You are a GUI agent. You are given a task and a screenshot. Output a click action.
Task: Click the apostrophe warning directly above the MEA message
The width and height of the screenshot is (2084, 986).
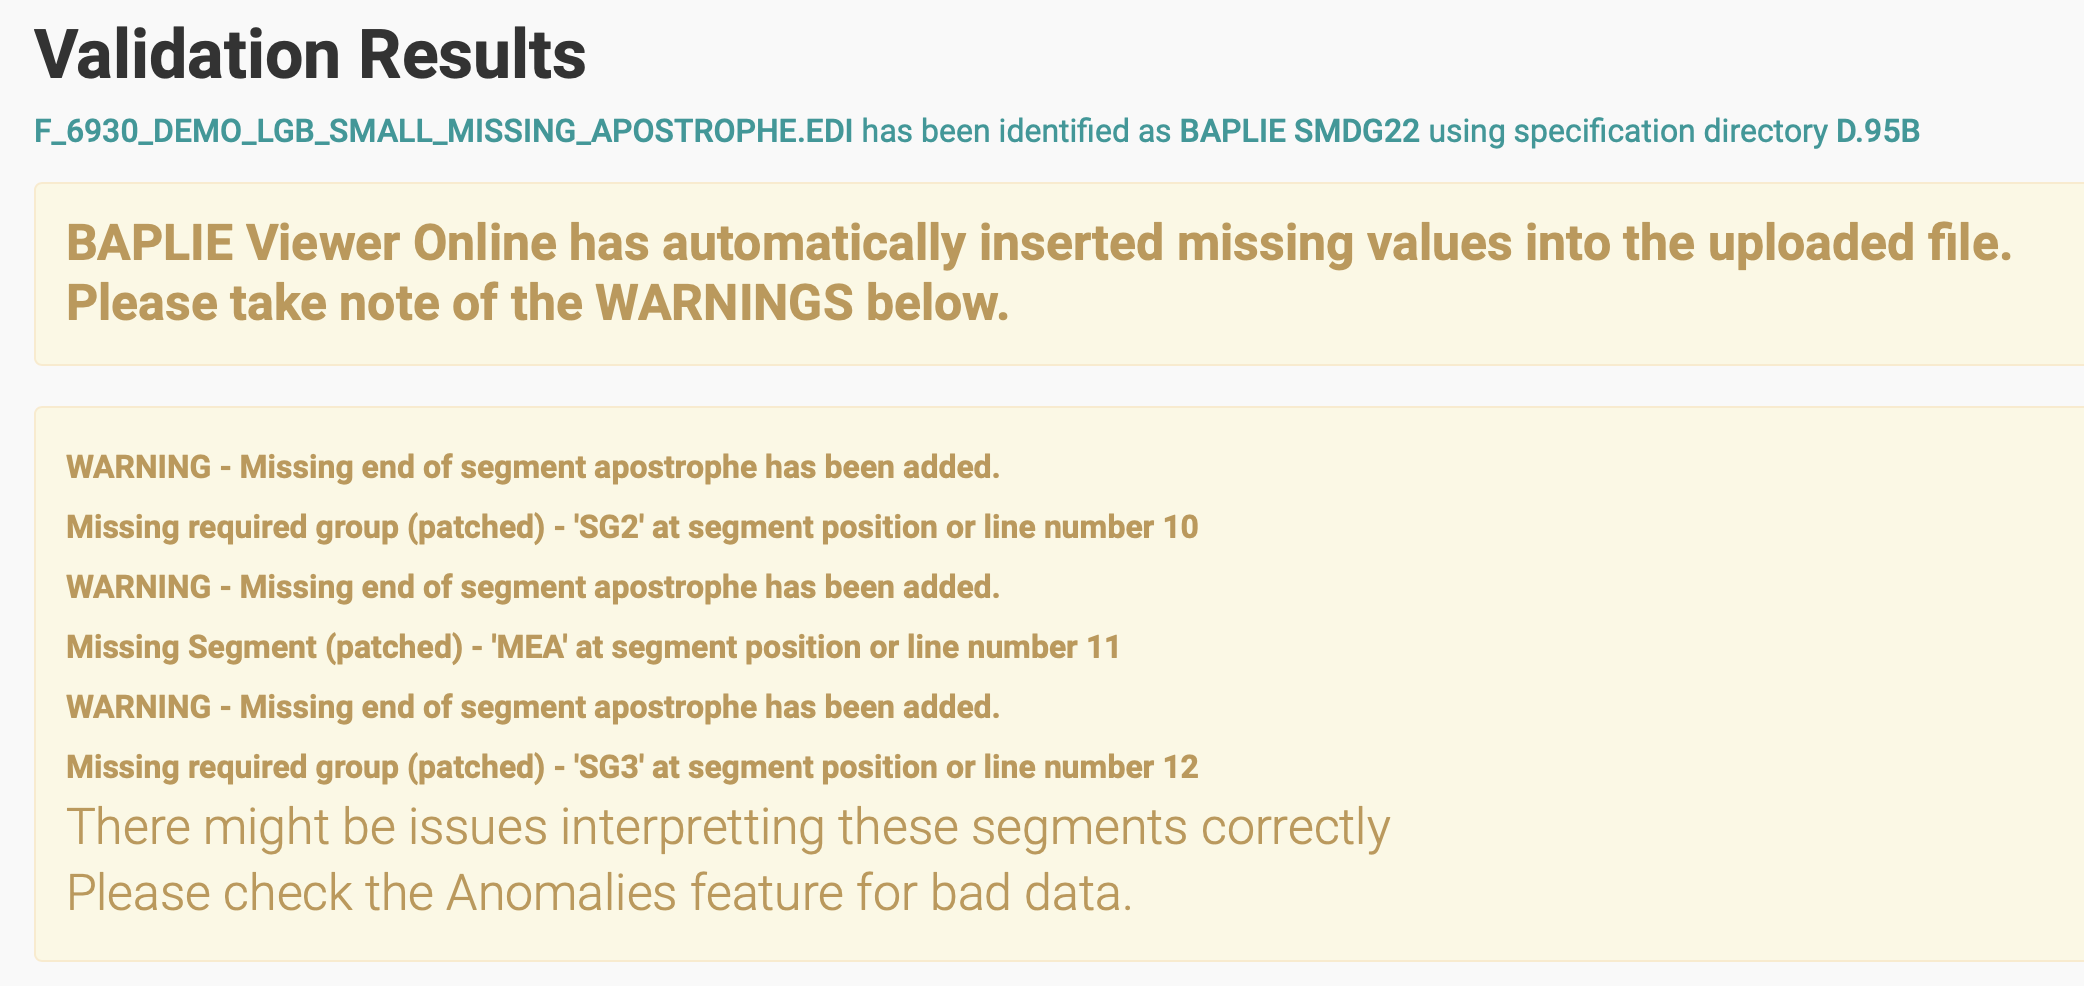(x=532, y=587)
